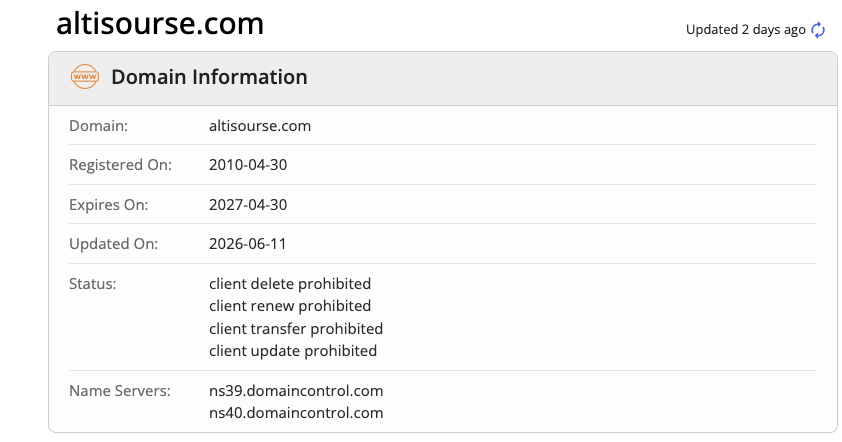Click the Domain Information panel title
Screen dimensions: 842x442
click(x=209, y=77)
